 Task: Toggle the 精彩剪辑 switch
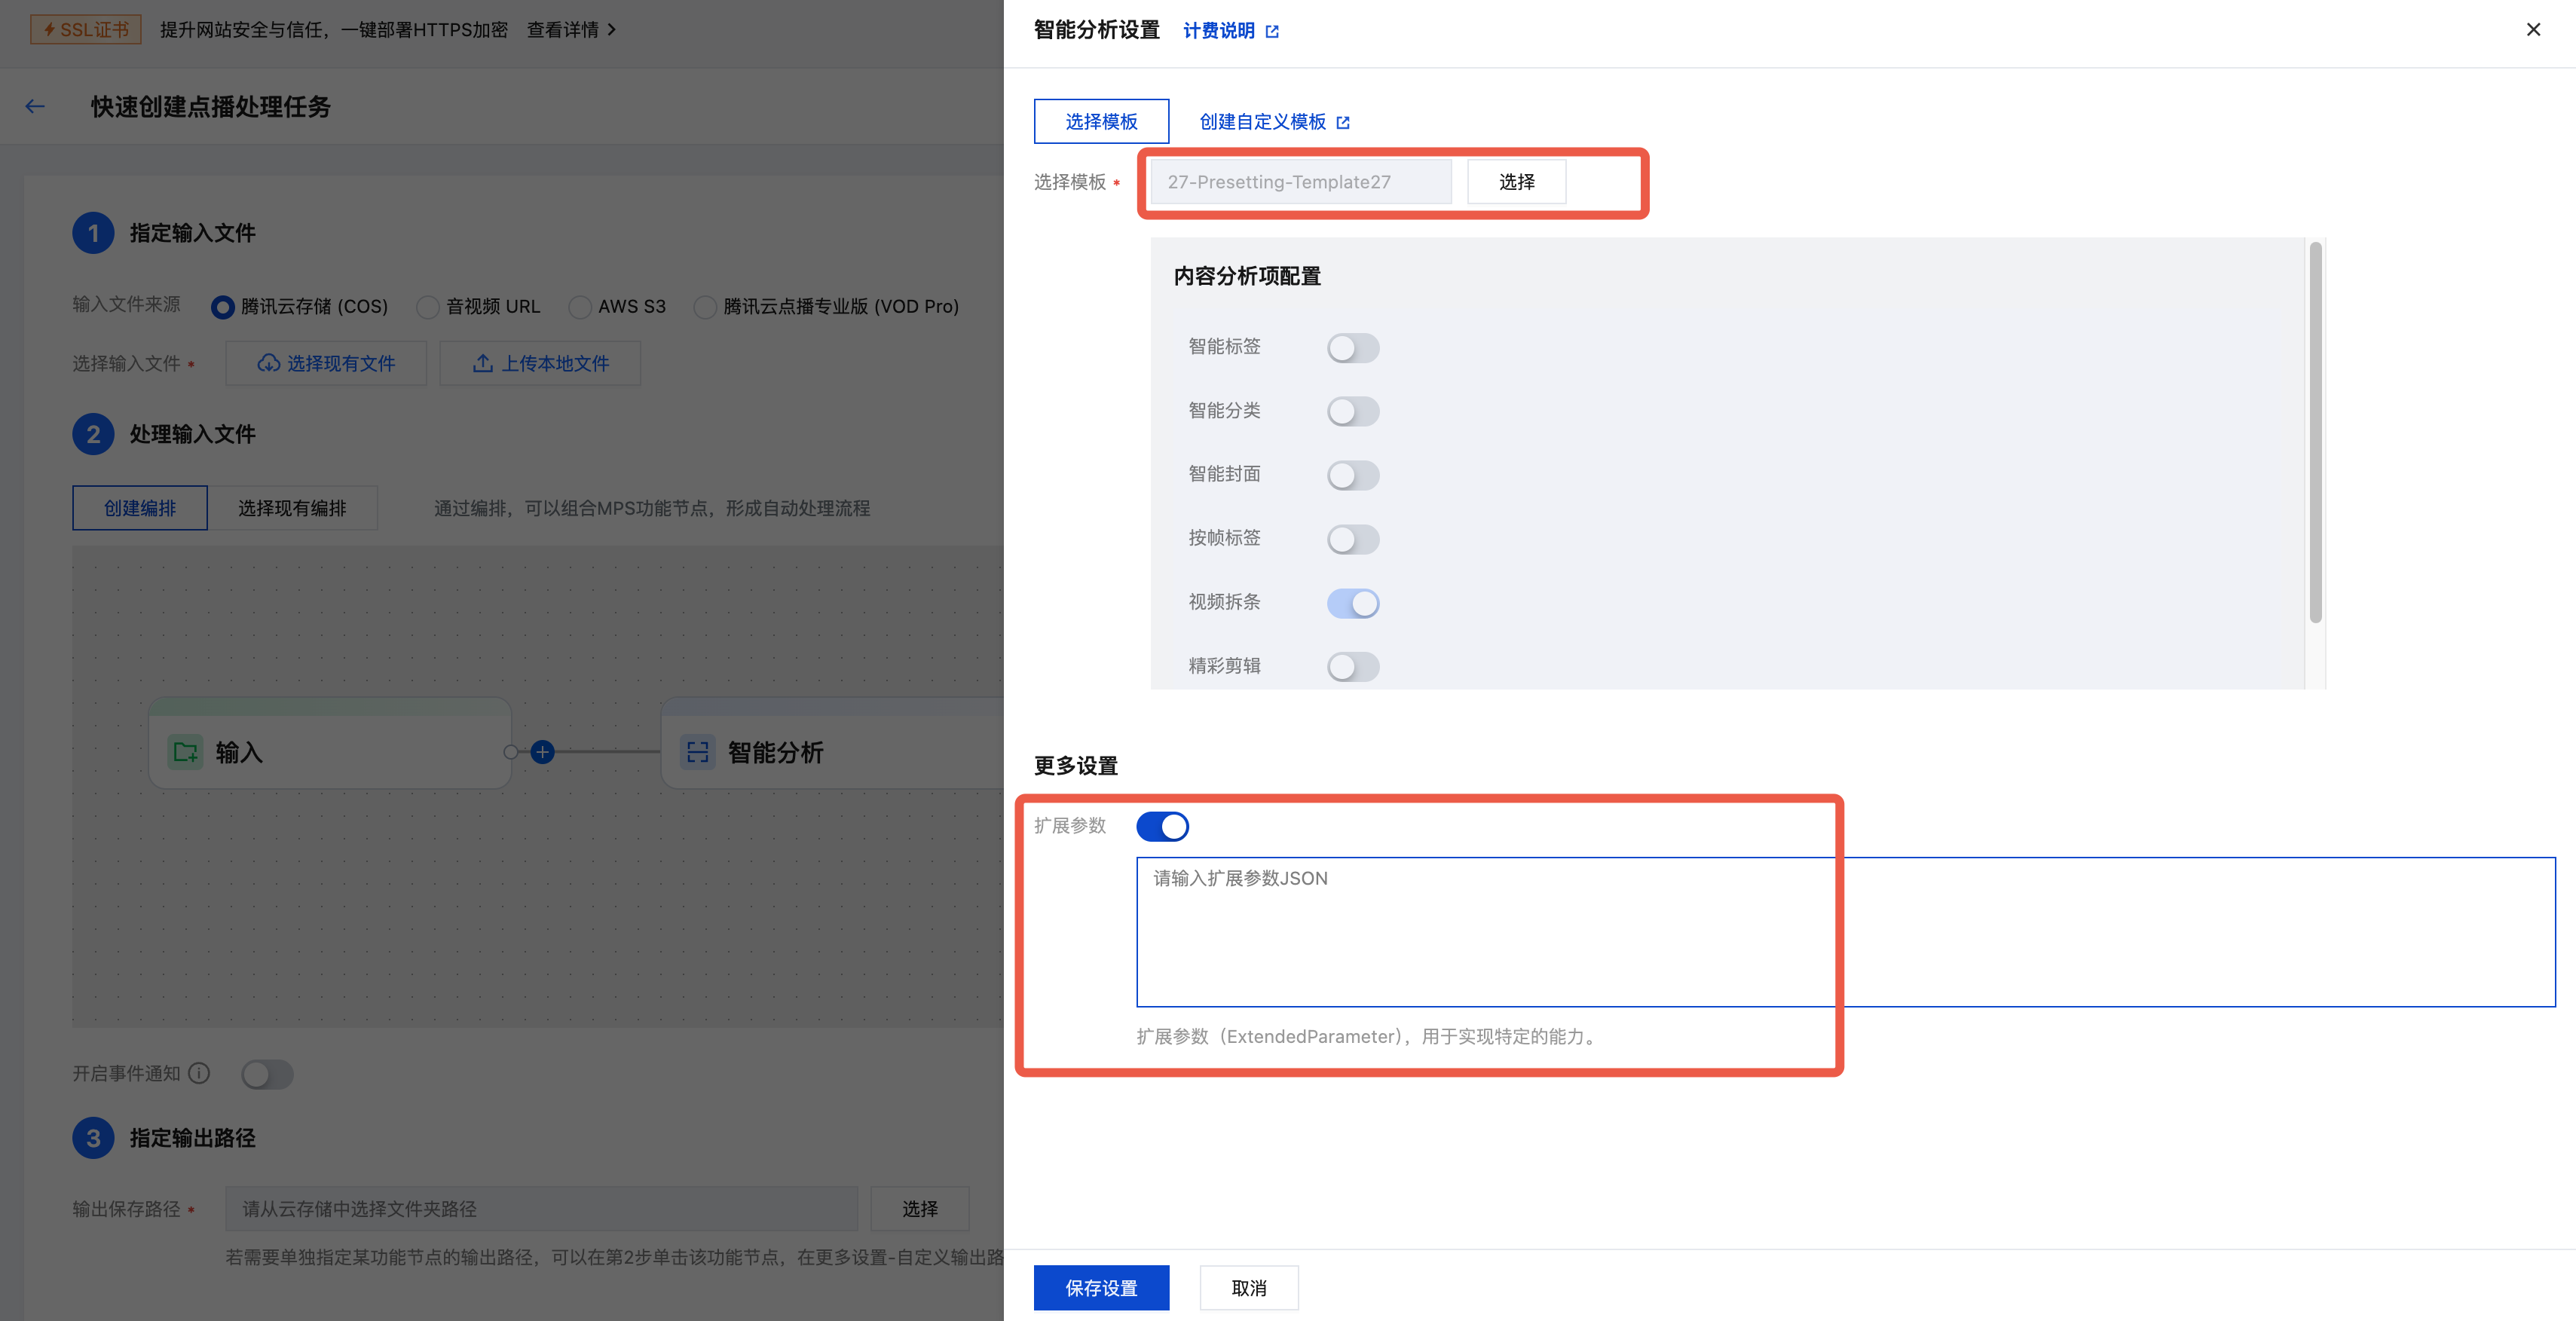coord(1352,666)
